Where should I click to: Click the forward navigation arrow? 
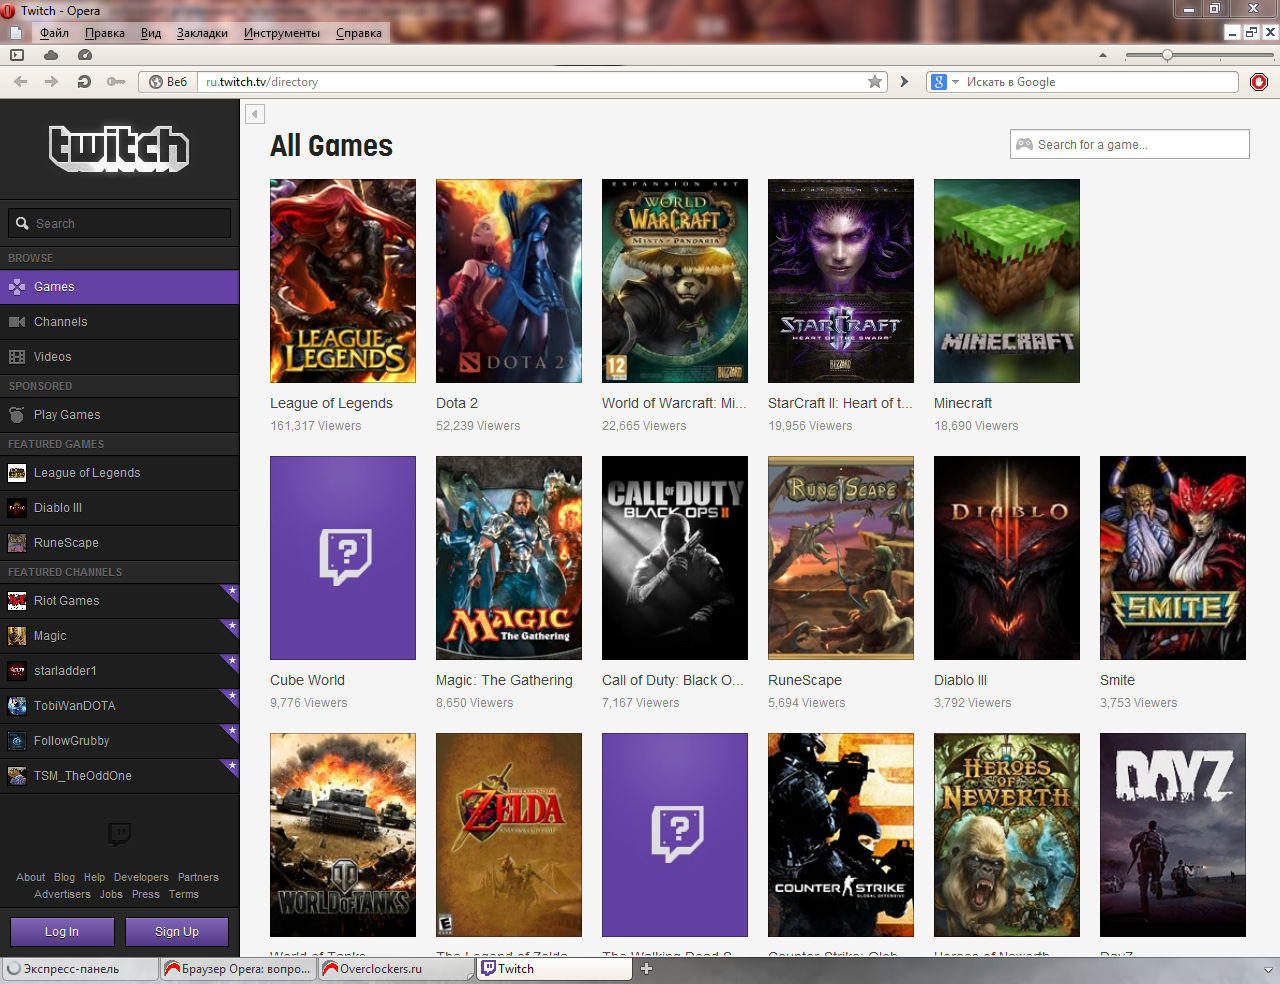[51, 82]
